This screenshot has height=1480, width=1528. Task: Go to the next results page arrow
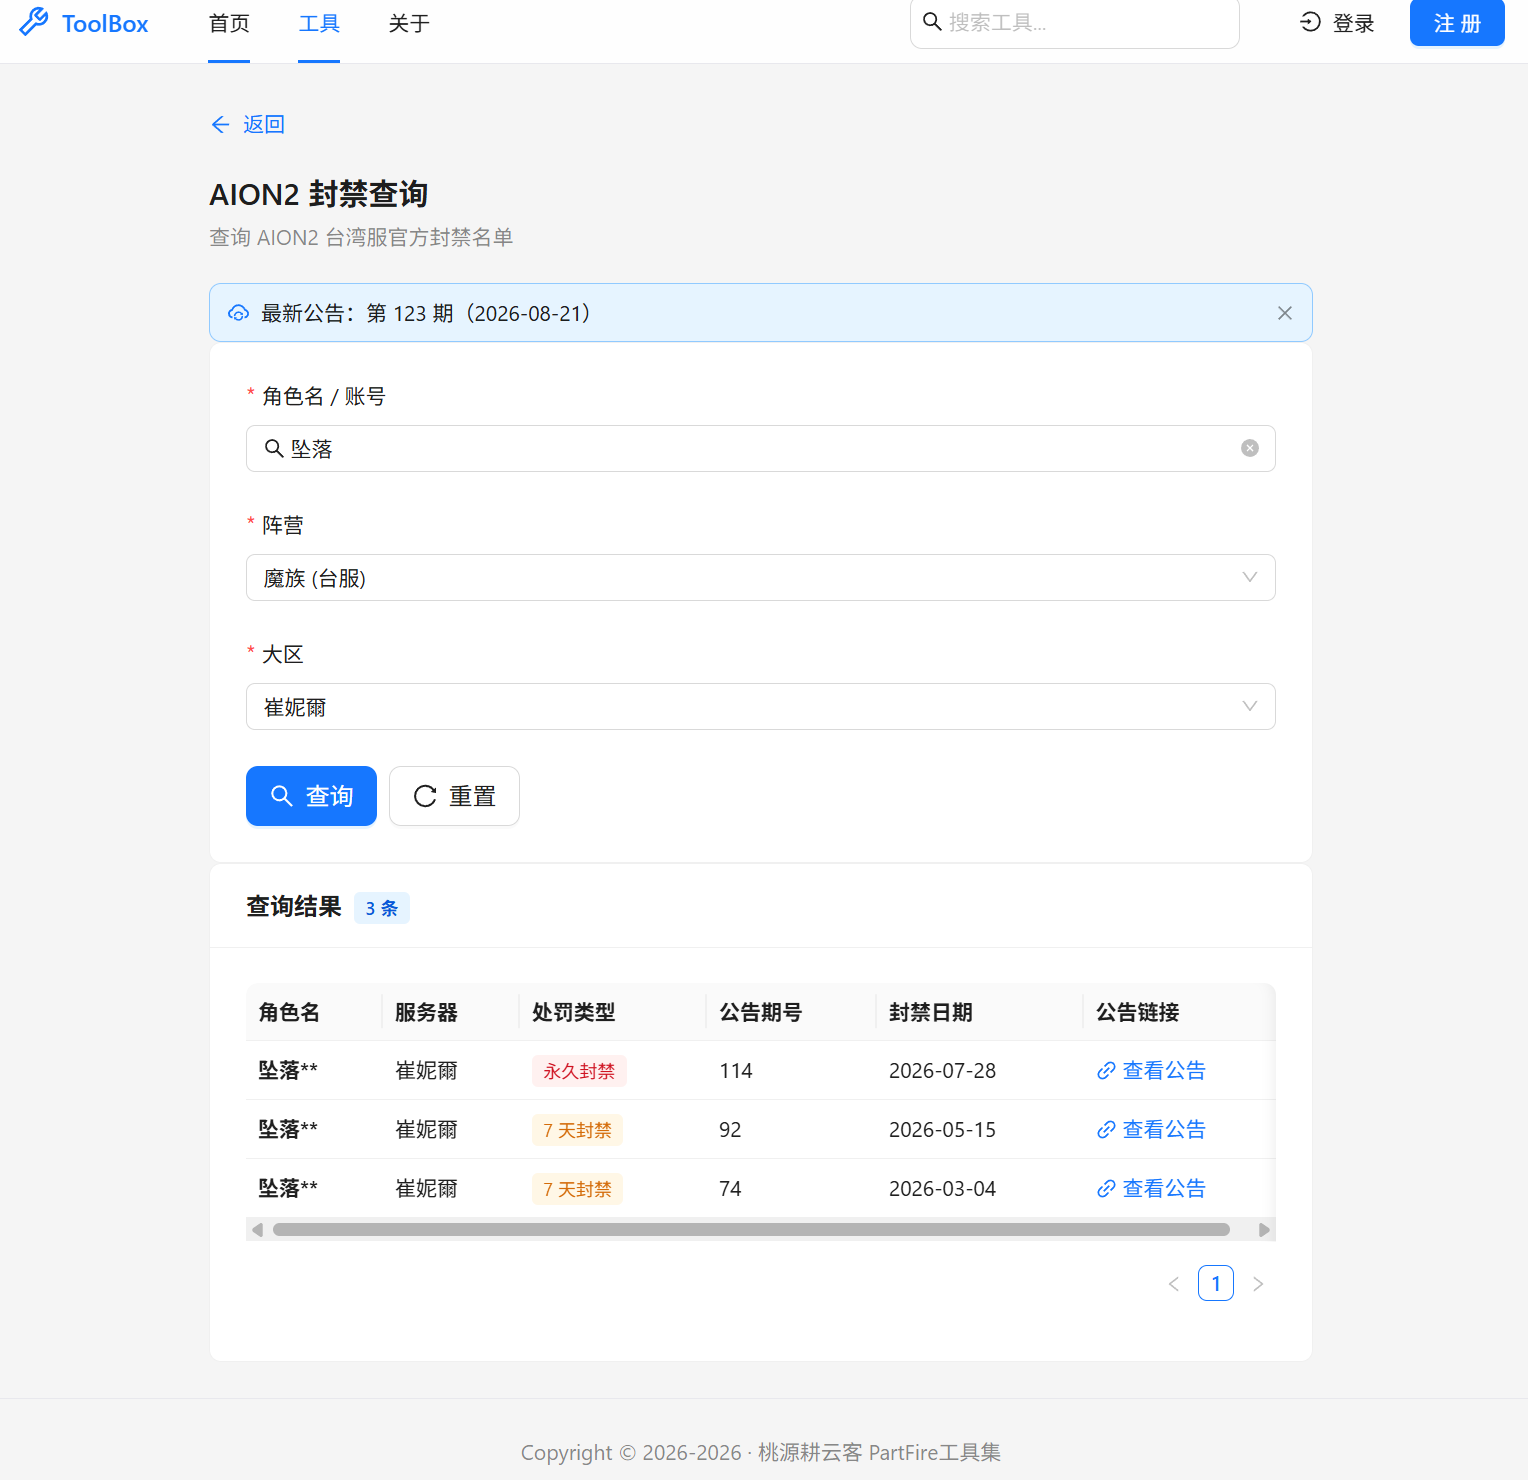[x=1258, y=1284]
